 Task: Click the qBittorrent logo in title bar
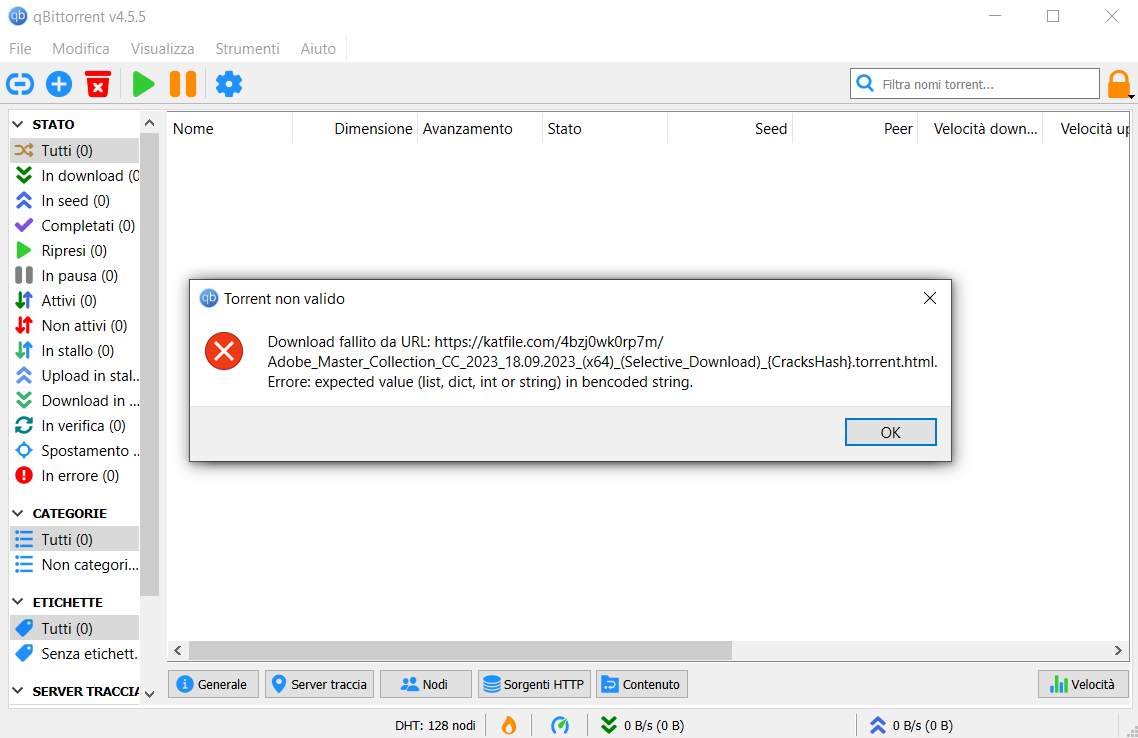(17, 16)
